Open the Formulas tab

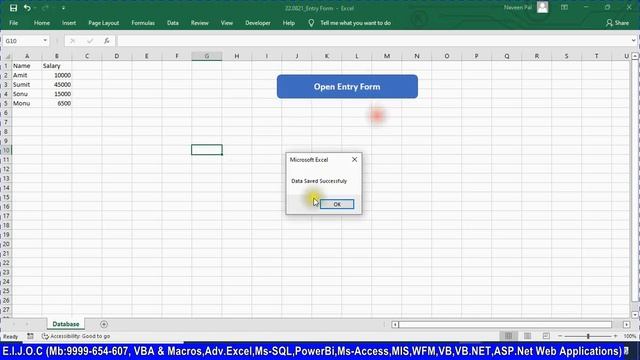pos(143,23)
